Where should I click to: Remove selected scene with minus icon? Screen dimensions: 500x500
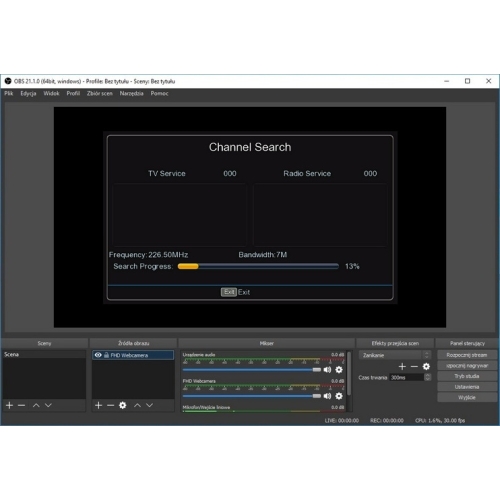[x=22, y=405]
